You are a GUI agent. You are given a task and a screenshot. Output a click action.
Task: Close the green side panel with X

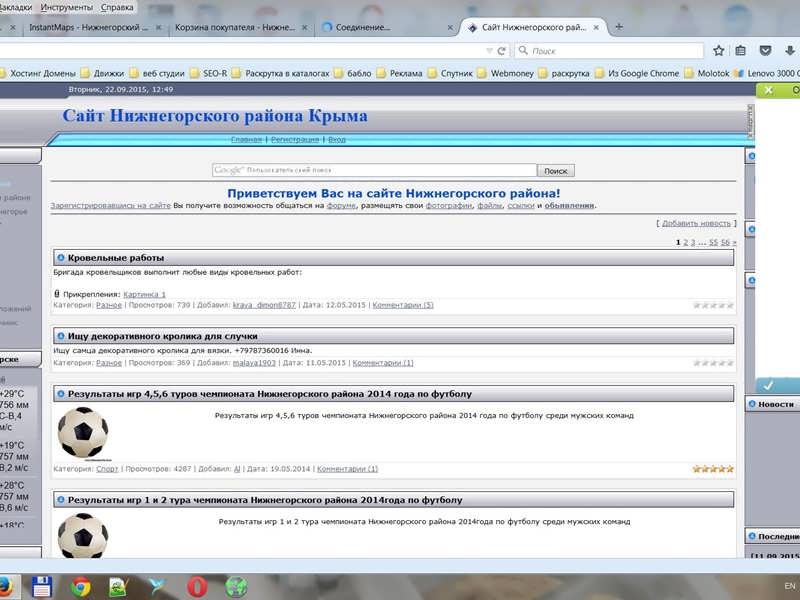click(x=768, y=90)
